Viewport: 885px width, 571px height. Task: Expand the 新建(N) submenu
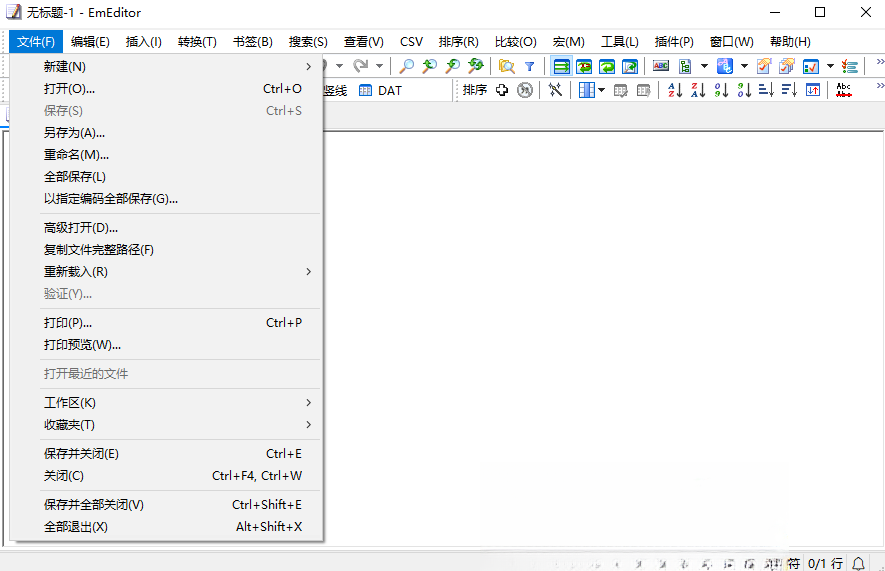coord(167,67)
